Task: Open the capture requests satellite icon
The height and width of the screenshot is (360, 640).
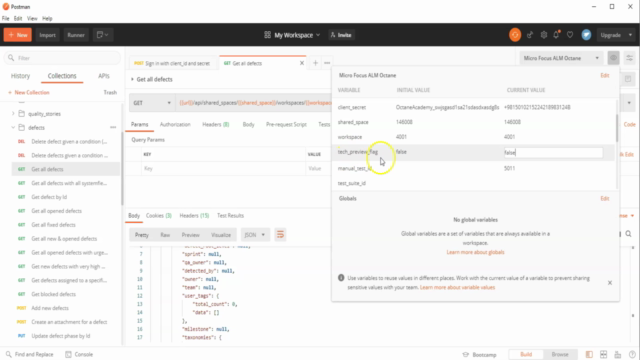Action: [x=530, y=35]
